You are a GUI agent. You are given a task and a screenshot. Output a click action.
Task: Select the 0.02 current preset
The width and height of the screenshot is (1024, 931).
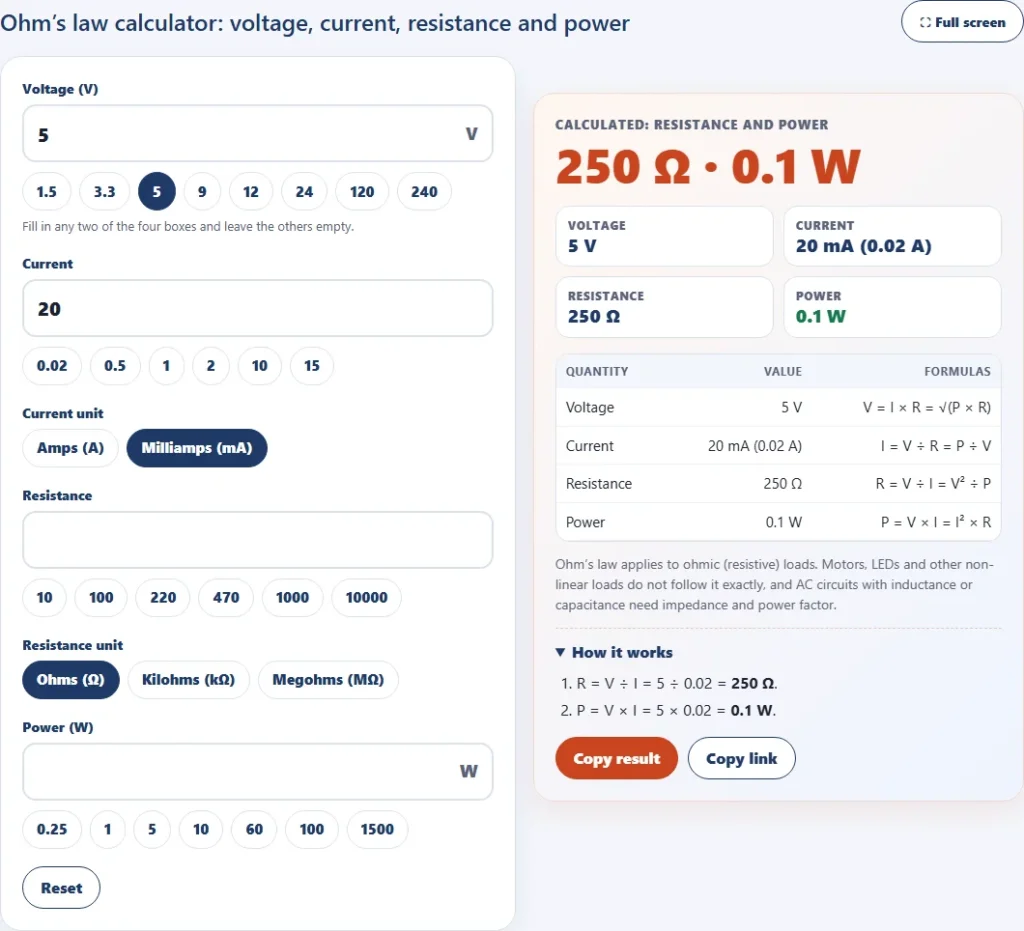coord(52,366)
